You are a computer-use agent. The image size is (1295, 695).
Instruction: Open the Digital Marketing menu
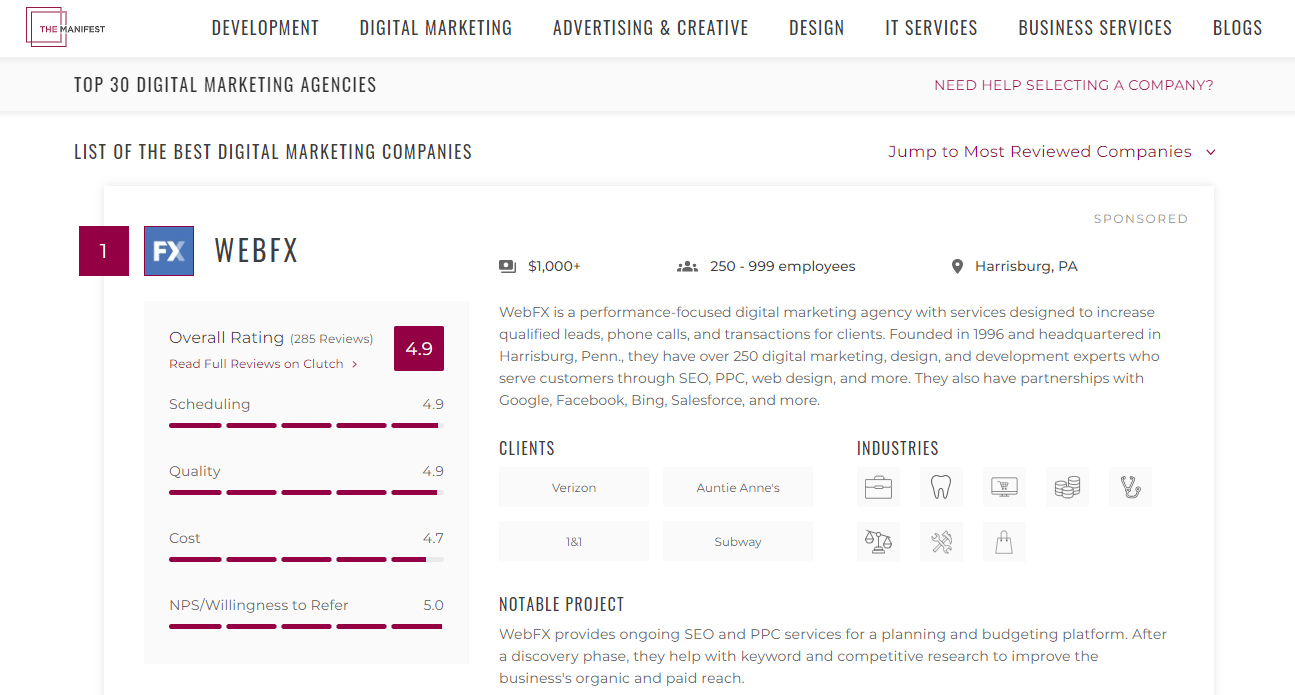(436, 28)
